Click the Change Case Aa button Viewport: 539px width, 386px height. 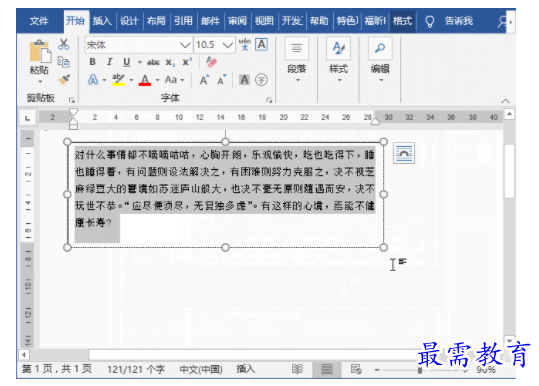(171, 80)
